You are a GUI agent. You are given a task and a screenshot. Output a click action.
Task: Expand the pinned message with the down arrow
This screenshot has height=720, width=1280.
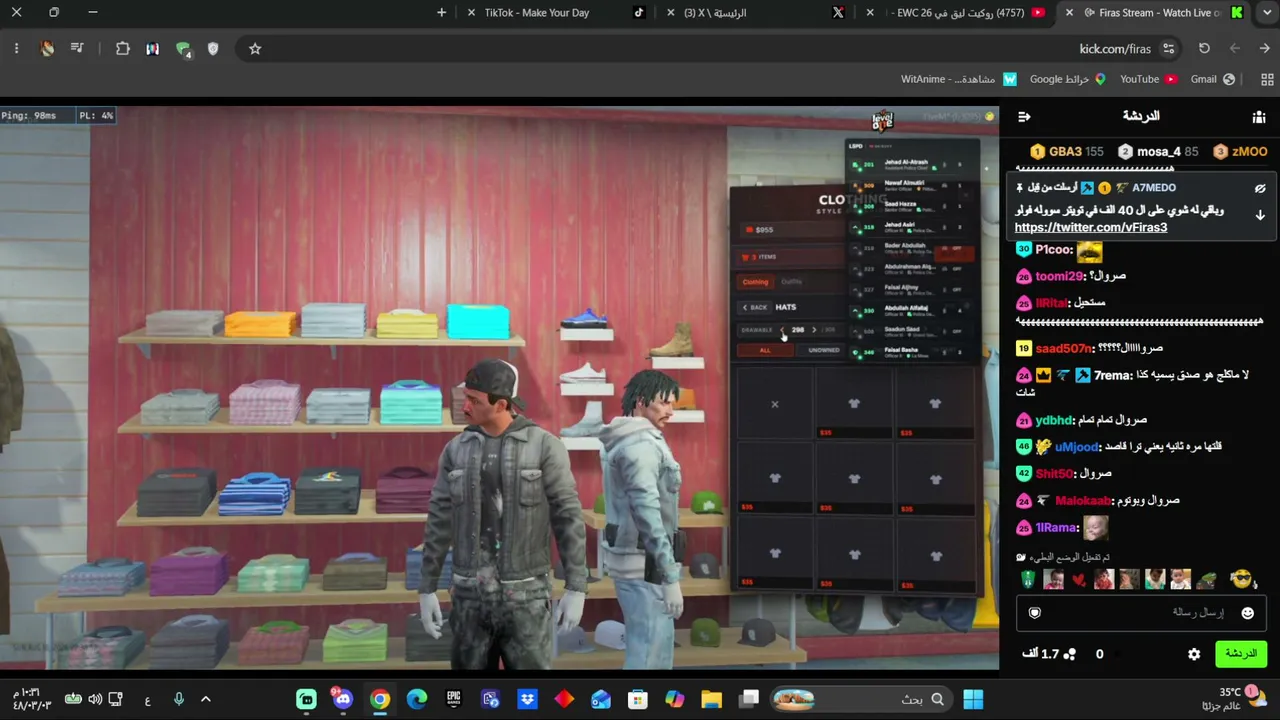pos(1260,215)
